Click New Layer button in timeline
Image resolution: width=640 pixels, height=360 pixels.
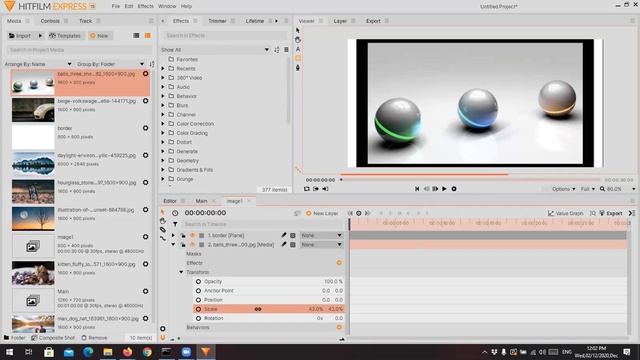click(322, 213)
